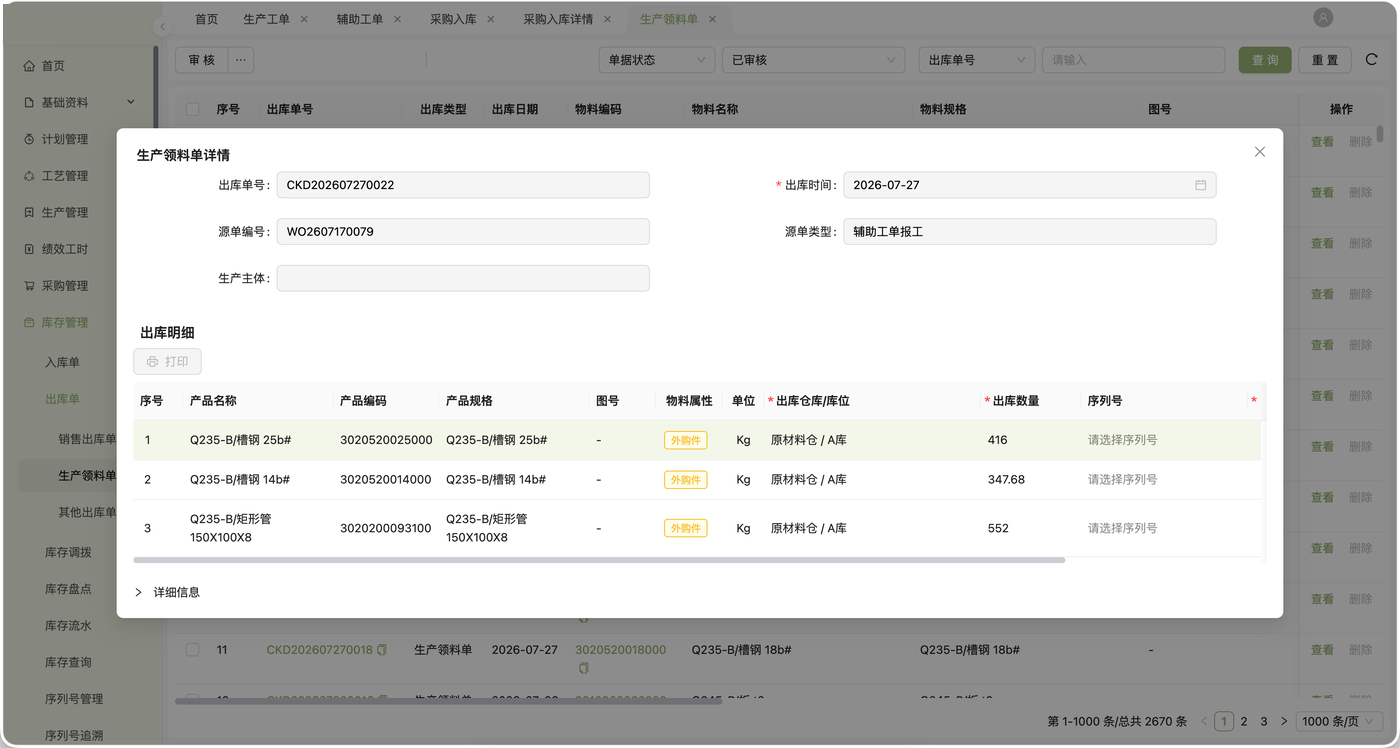The height and width of the screenshot is (748, 1400).
Task: Close the 采购入库详情 tab
Action: pos(607,19)
